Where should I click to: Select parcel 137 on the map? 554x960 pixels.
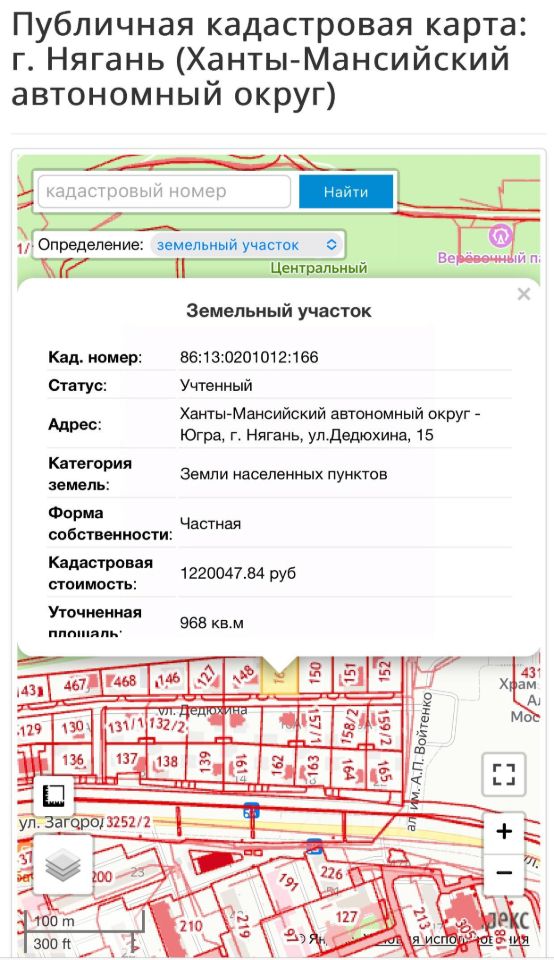click(127, 758)
